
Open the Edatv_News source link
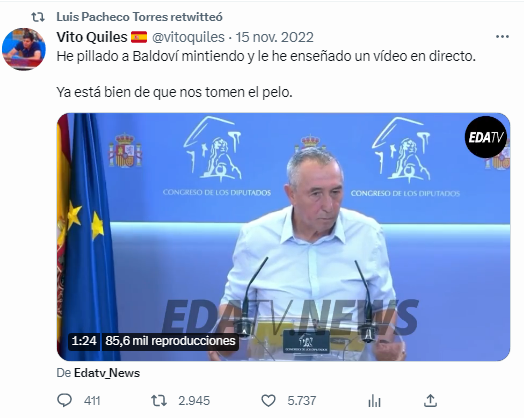click(x=107, y=373)
